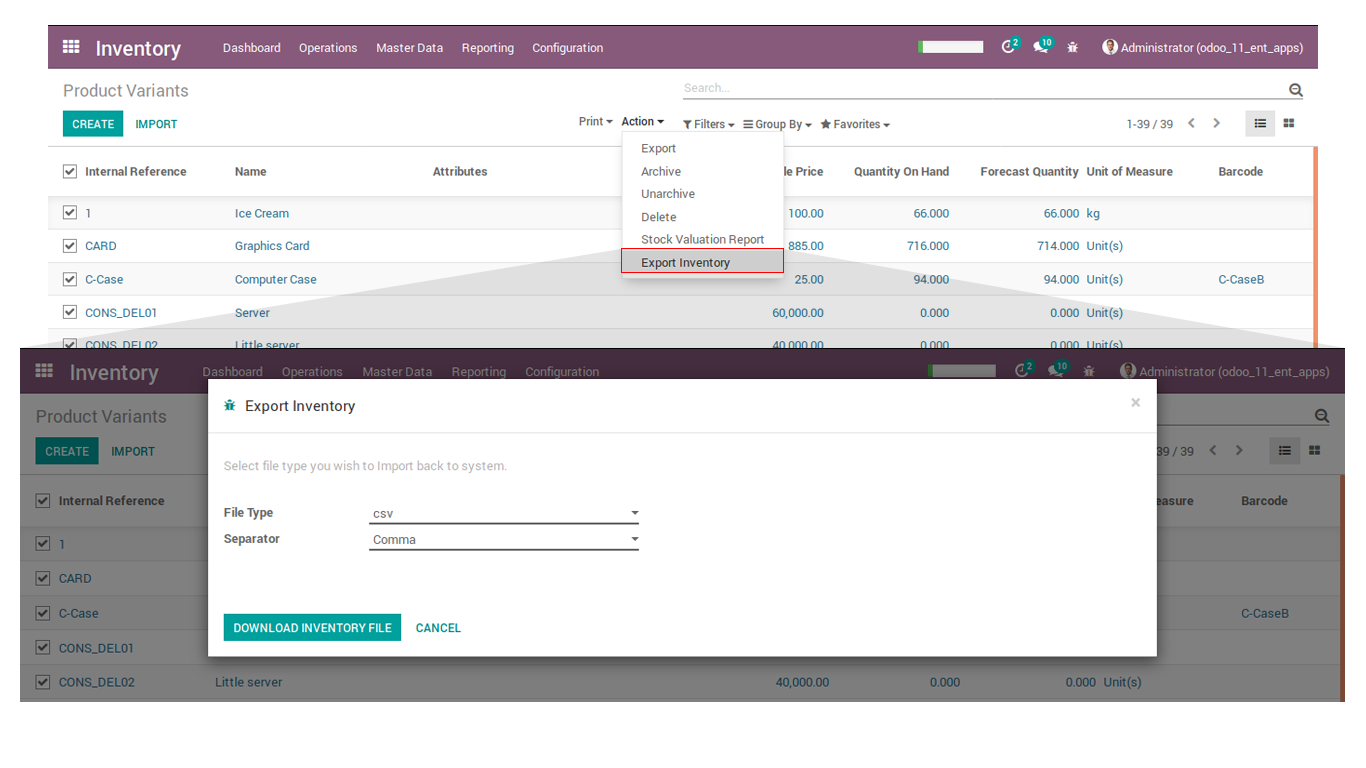
Task: Expand the Separator Comma dropdown
Action: pyautogui.click(x=504, y=540)
